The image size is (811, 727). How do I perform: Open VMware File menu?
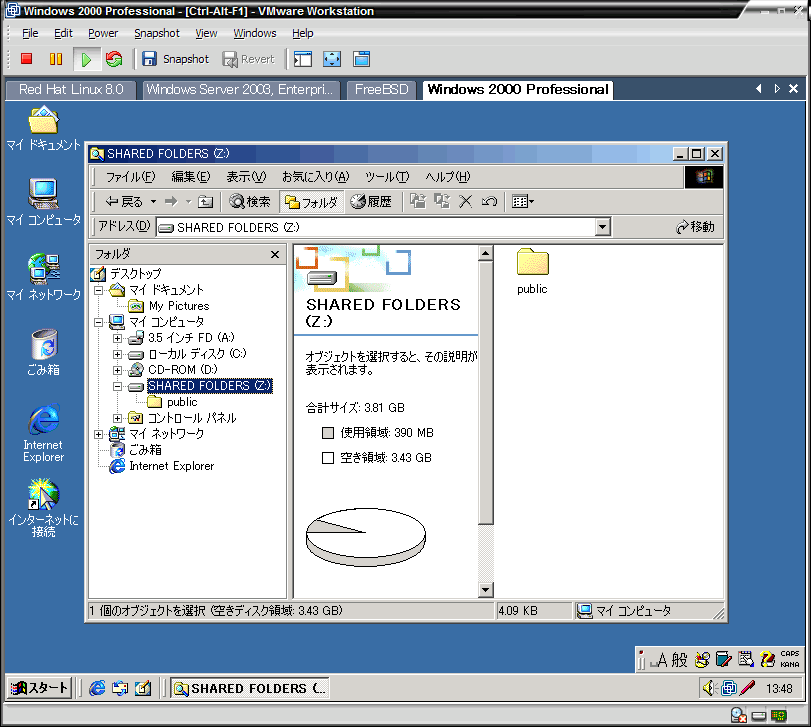click(x=30, y=33)
